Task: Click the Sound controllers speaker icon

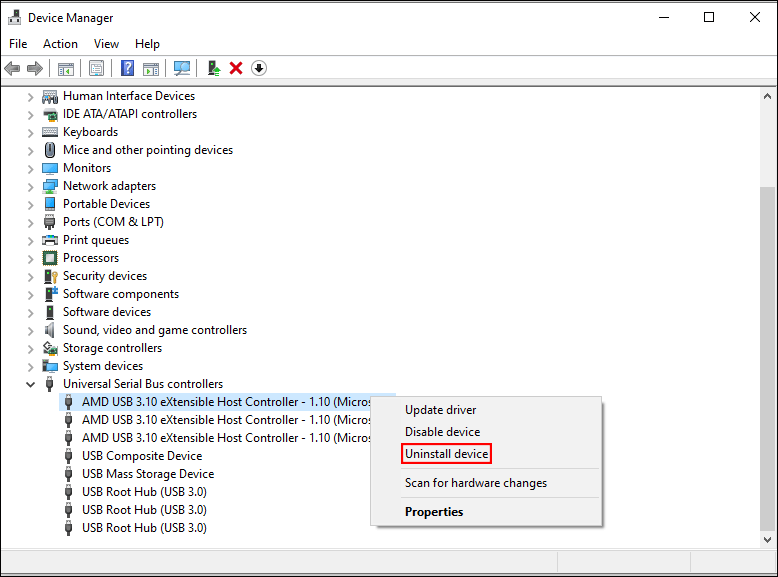Action: pos(50,330)
